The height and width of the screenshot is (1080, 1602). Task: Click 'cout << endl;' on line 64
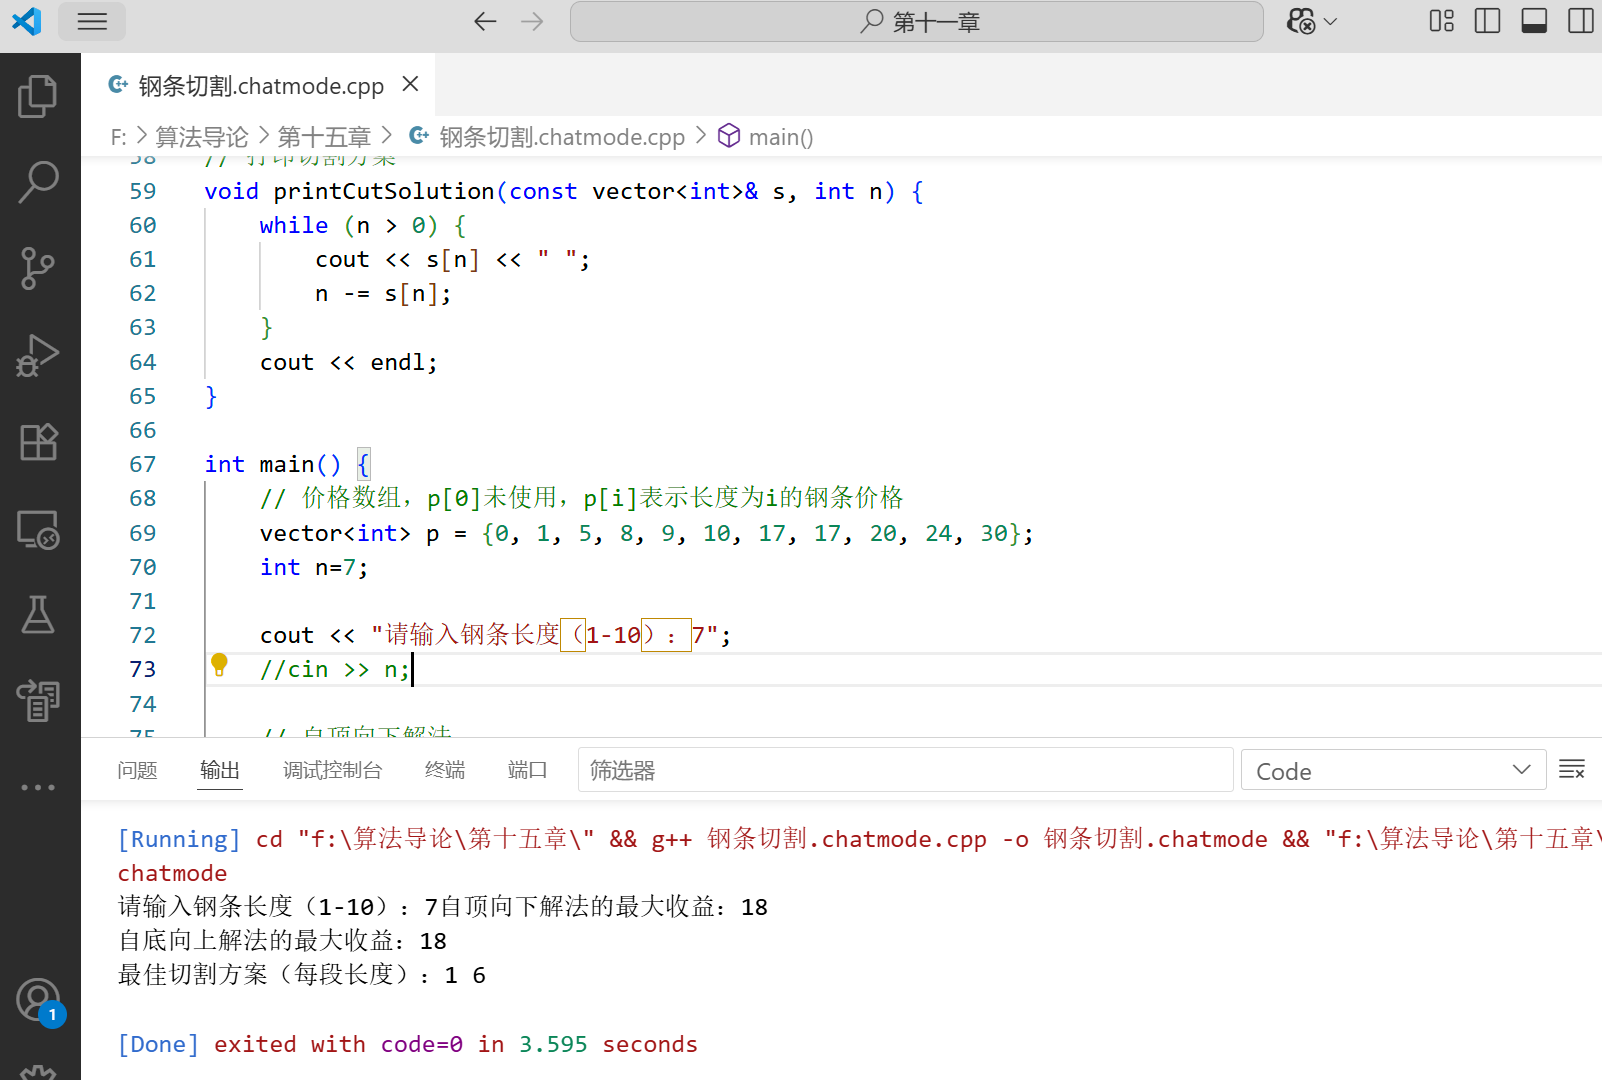point(348,362)
